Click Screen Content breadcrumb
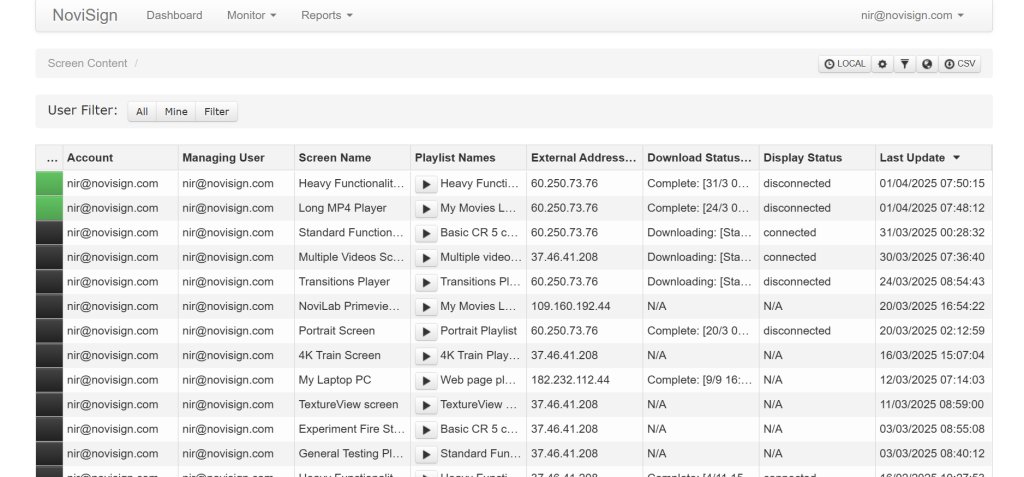 coord(88,63)
